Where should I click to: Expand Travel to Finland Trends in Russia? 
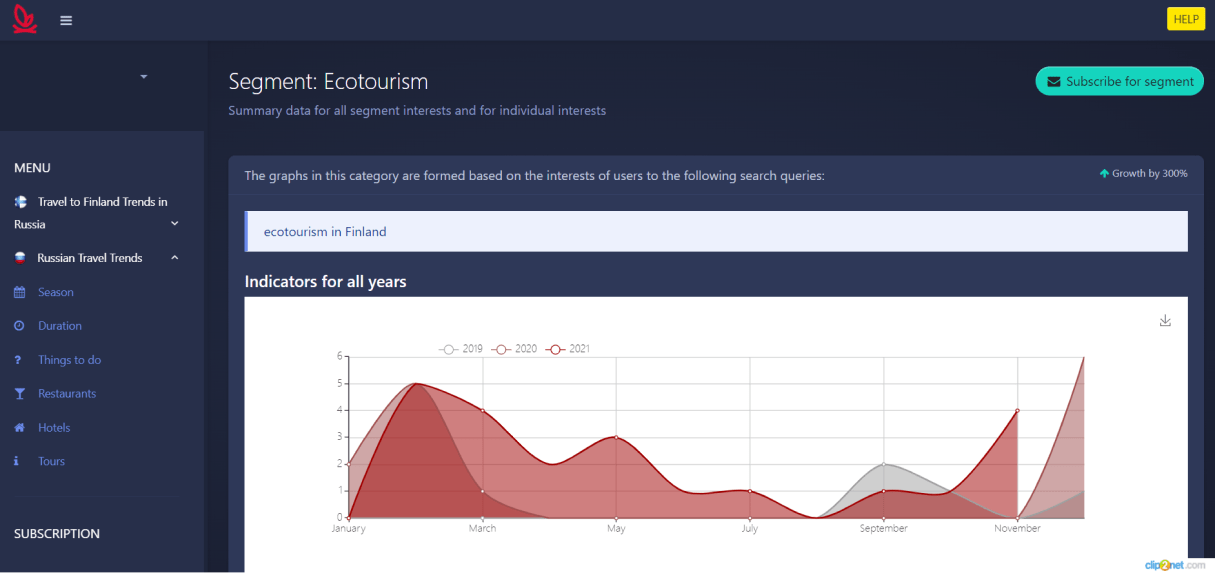point(174,224)
